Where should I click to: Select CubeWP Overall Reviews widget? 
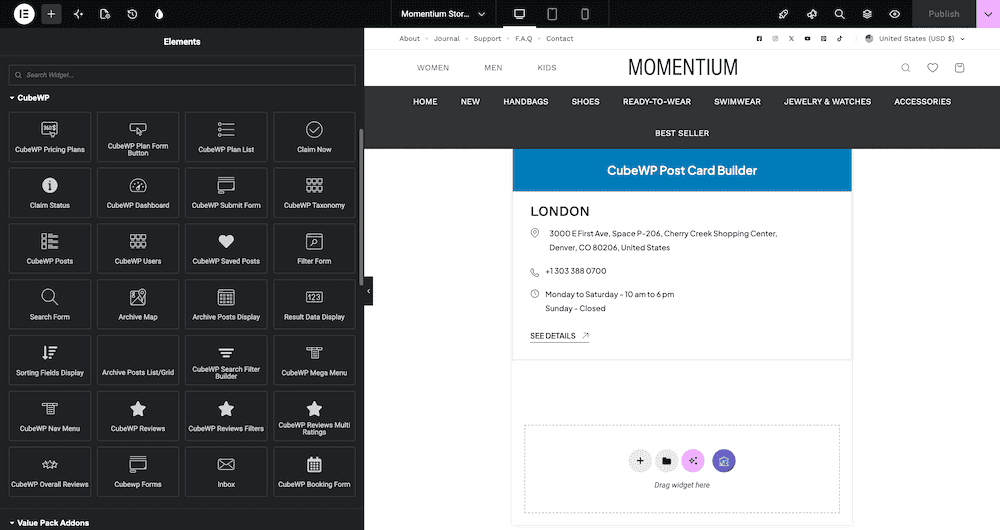pos(50,472)
